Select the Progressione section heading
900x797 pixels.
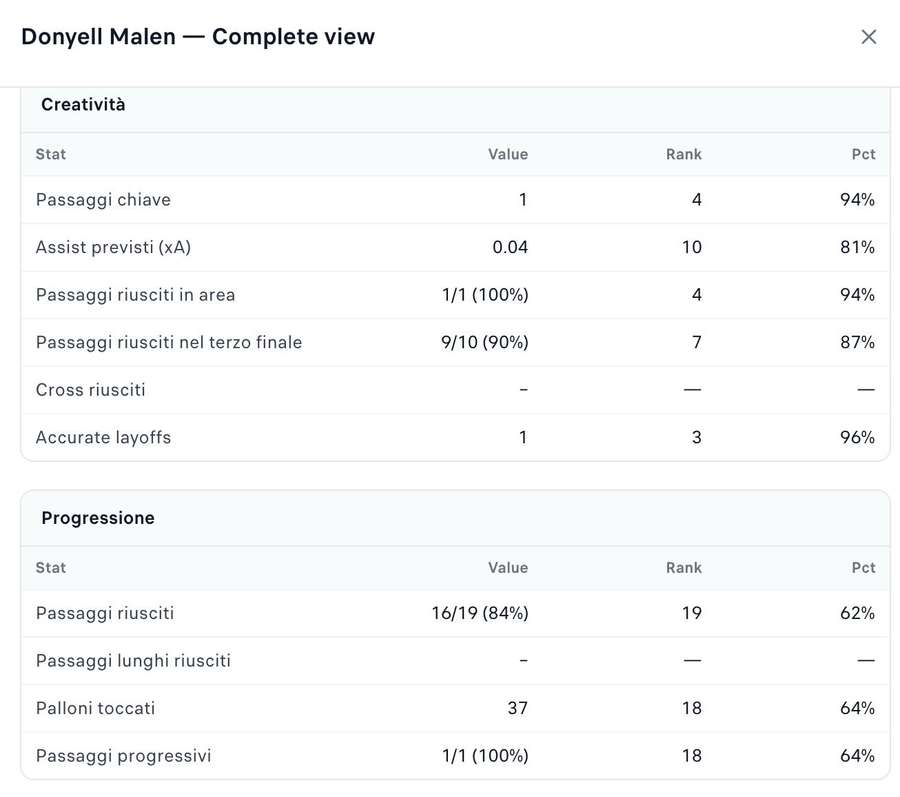click(x=98, y=518)
